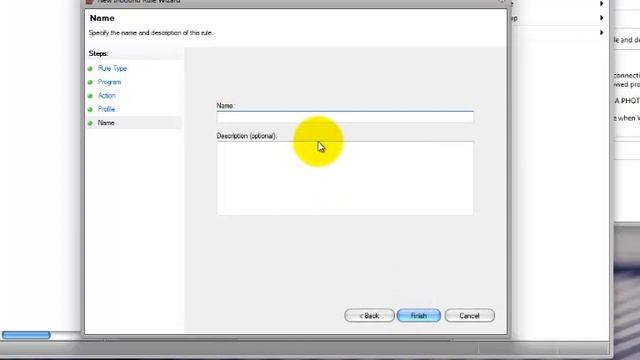The height and width of the screenshot is (360, 640).
Task: Click the green bullet beside Action
Action: (90, 96)
